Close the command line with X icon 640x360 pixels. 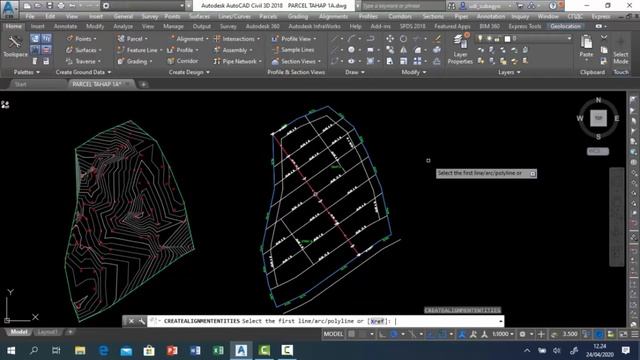[131, 321]
